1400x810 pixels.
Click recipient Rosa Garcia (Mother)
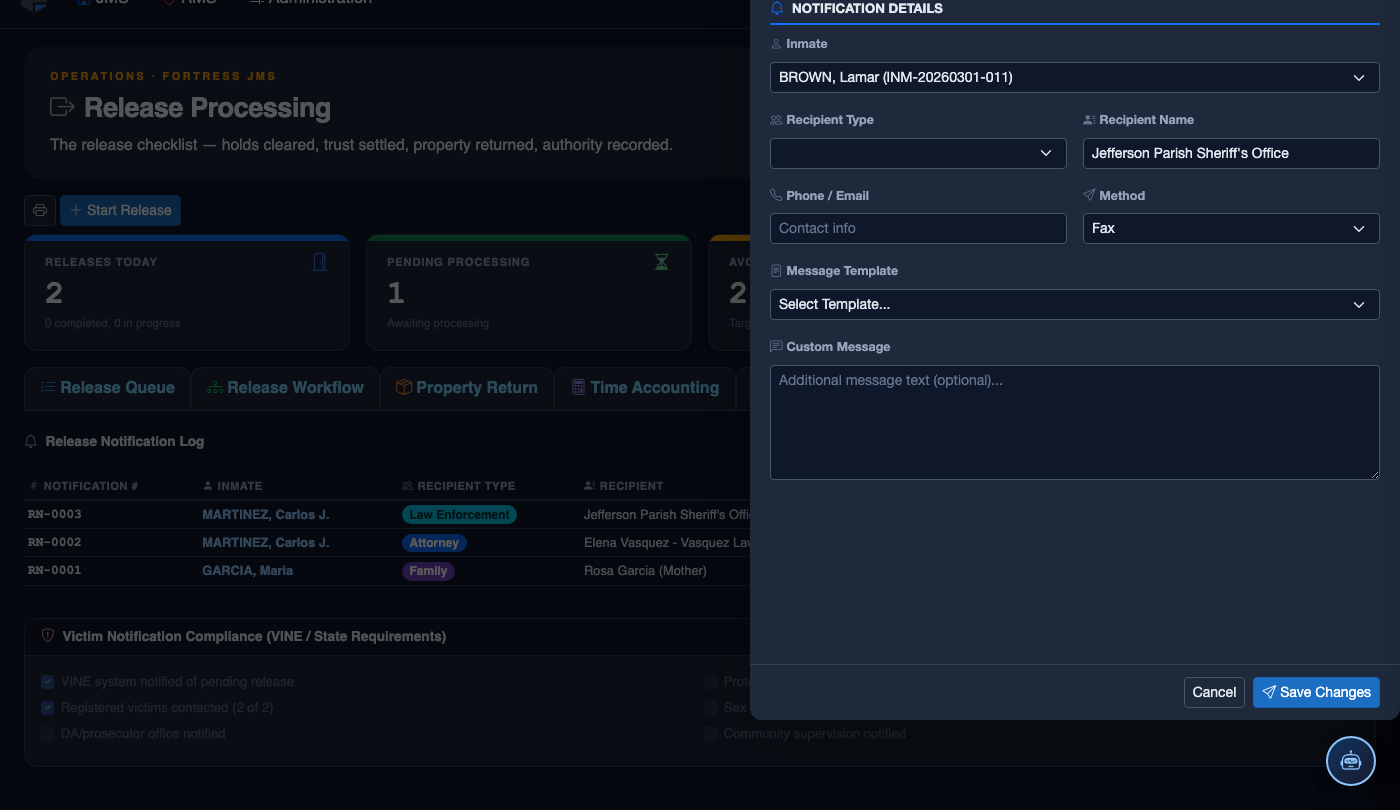(x=645, y=571)
